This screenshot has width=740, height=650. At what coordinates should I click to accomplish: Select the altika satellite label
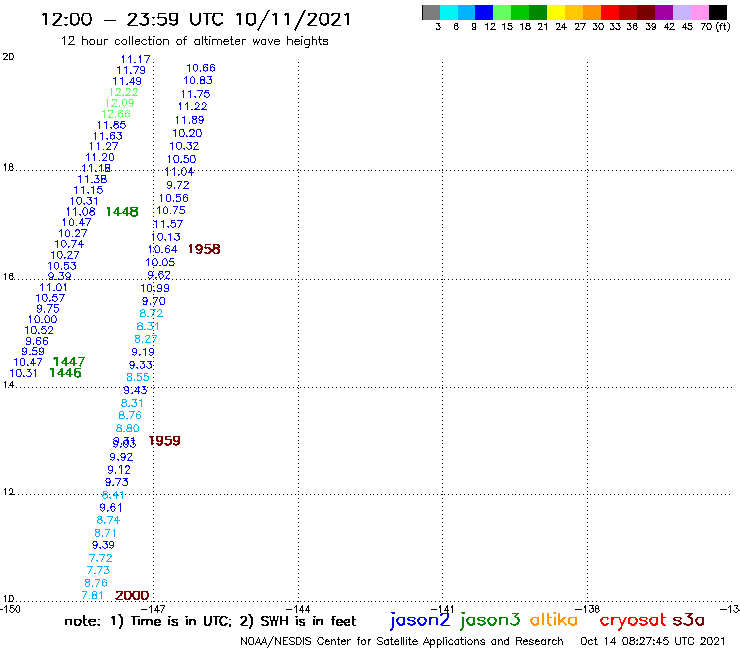click(554, 619)
